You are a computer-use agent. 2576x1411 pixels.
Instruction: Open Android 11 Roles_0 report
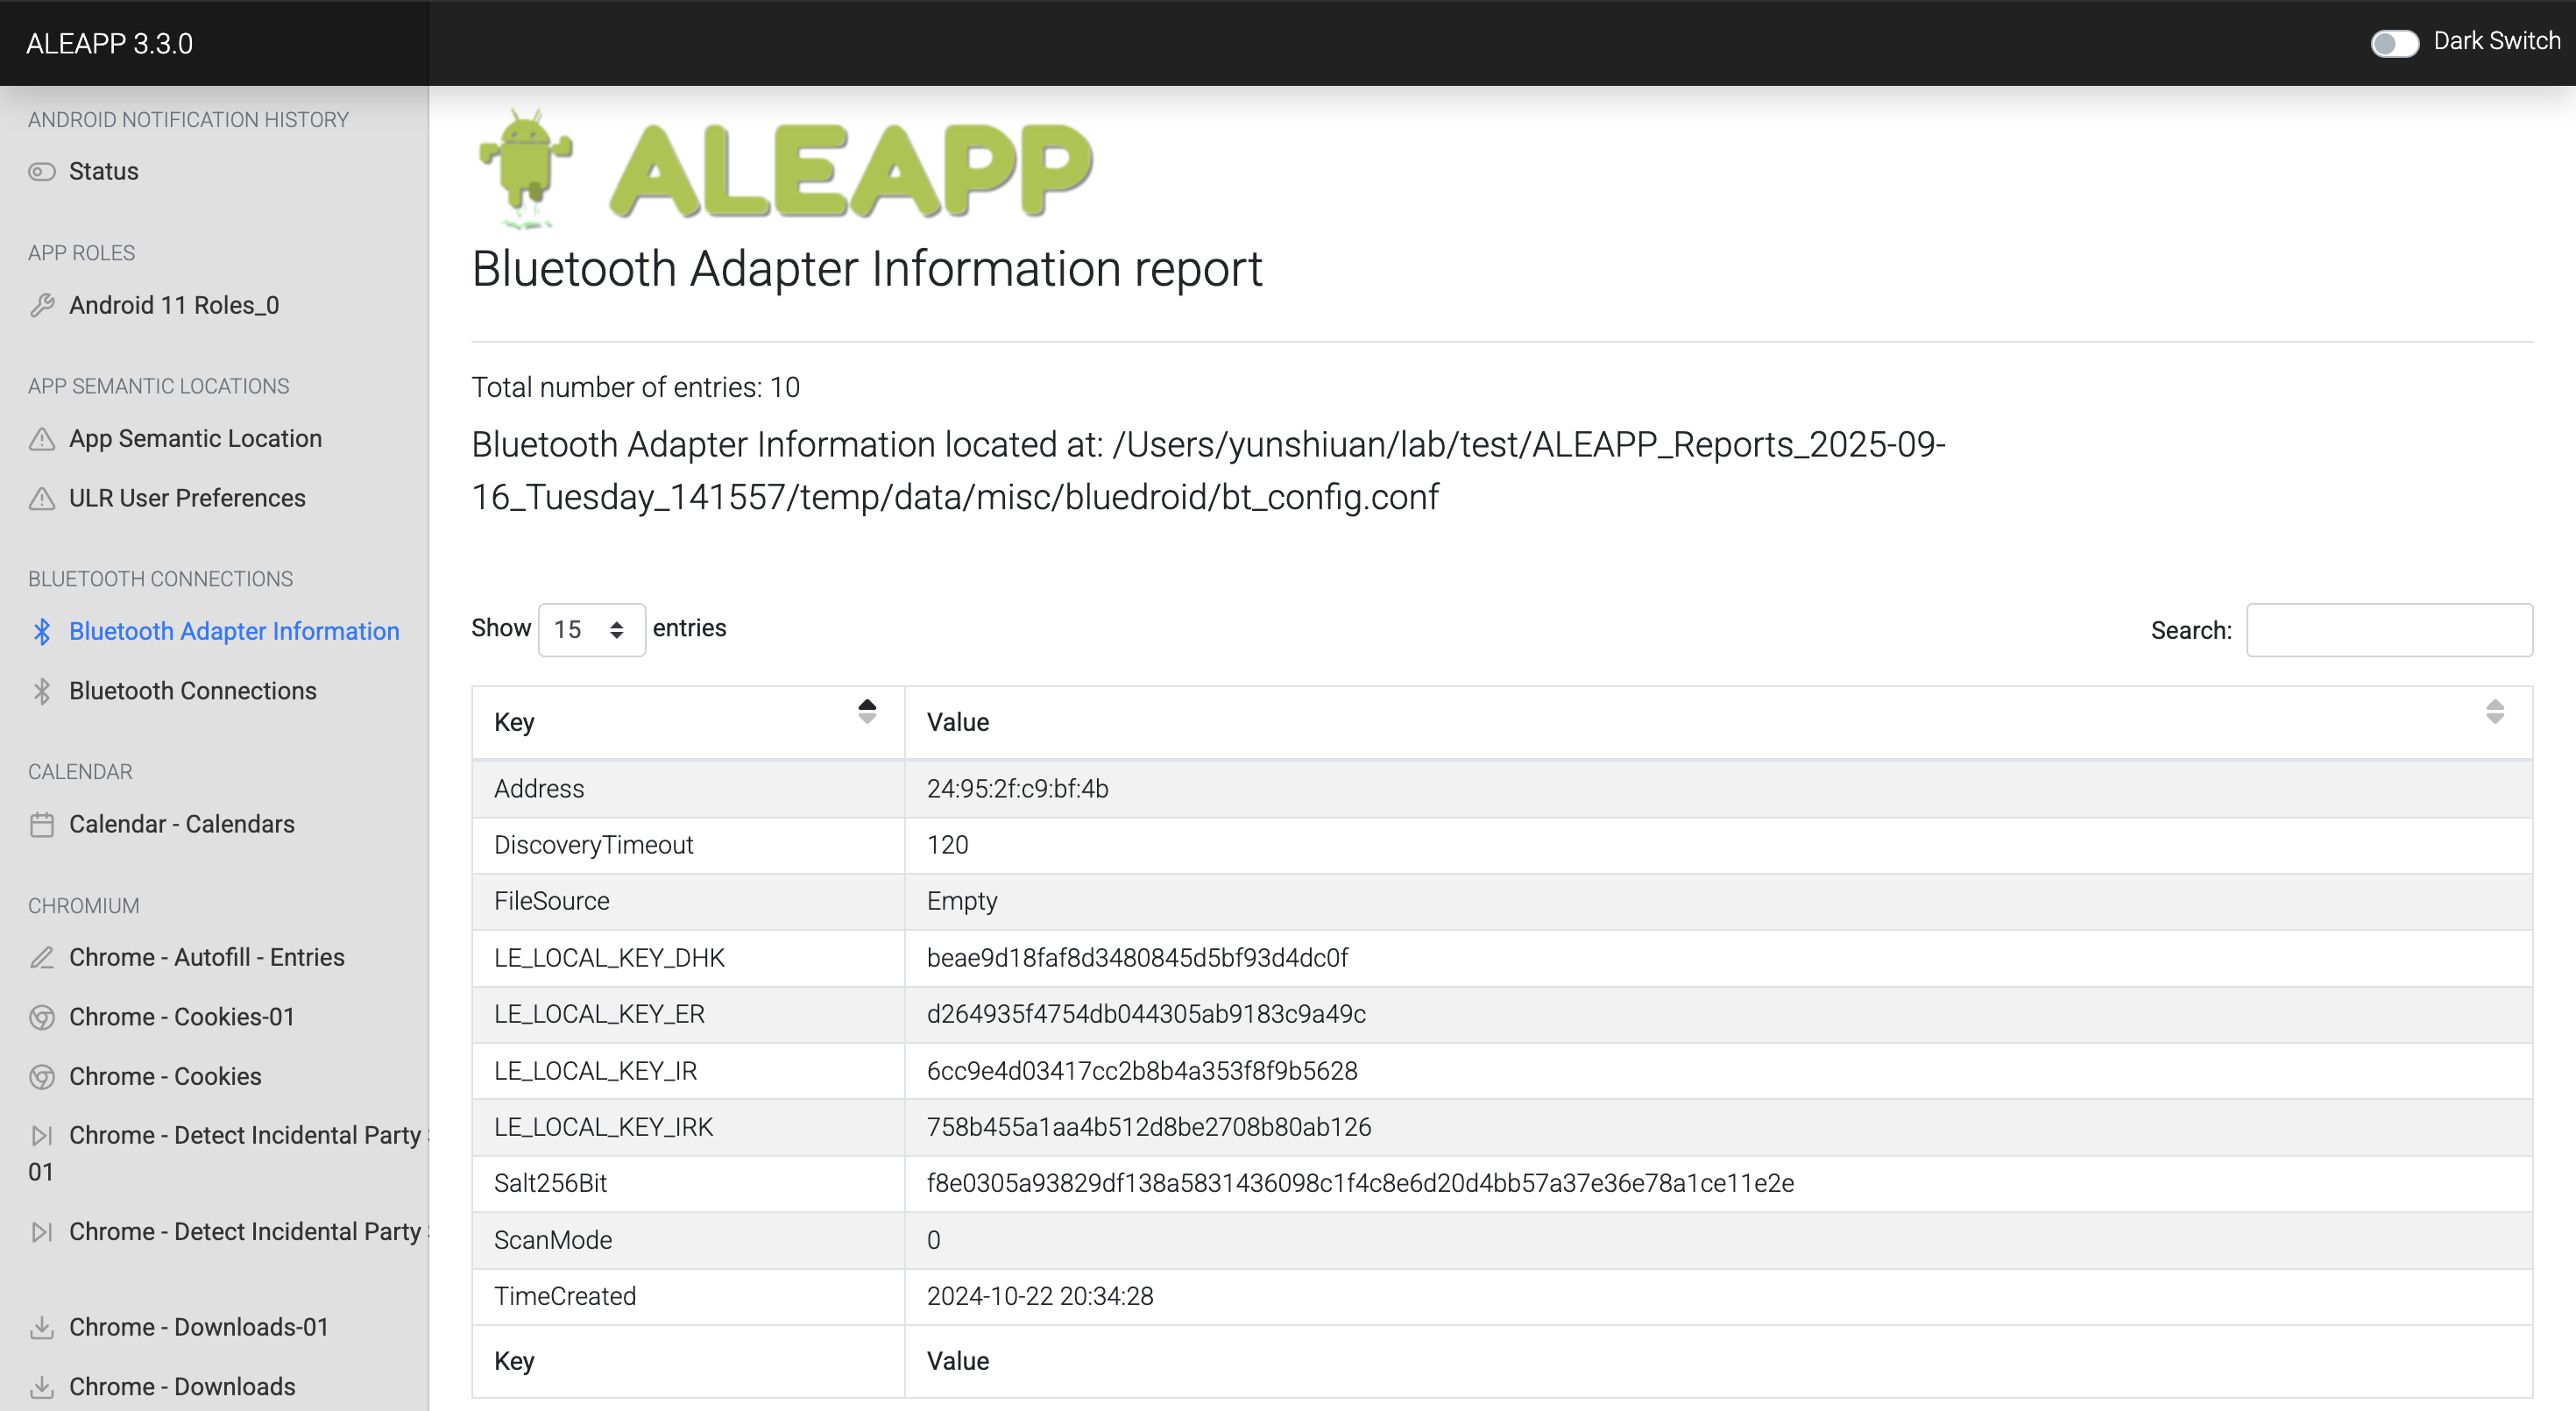174,305
